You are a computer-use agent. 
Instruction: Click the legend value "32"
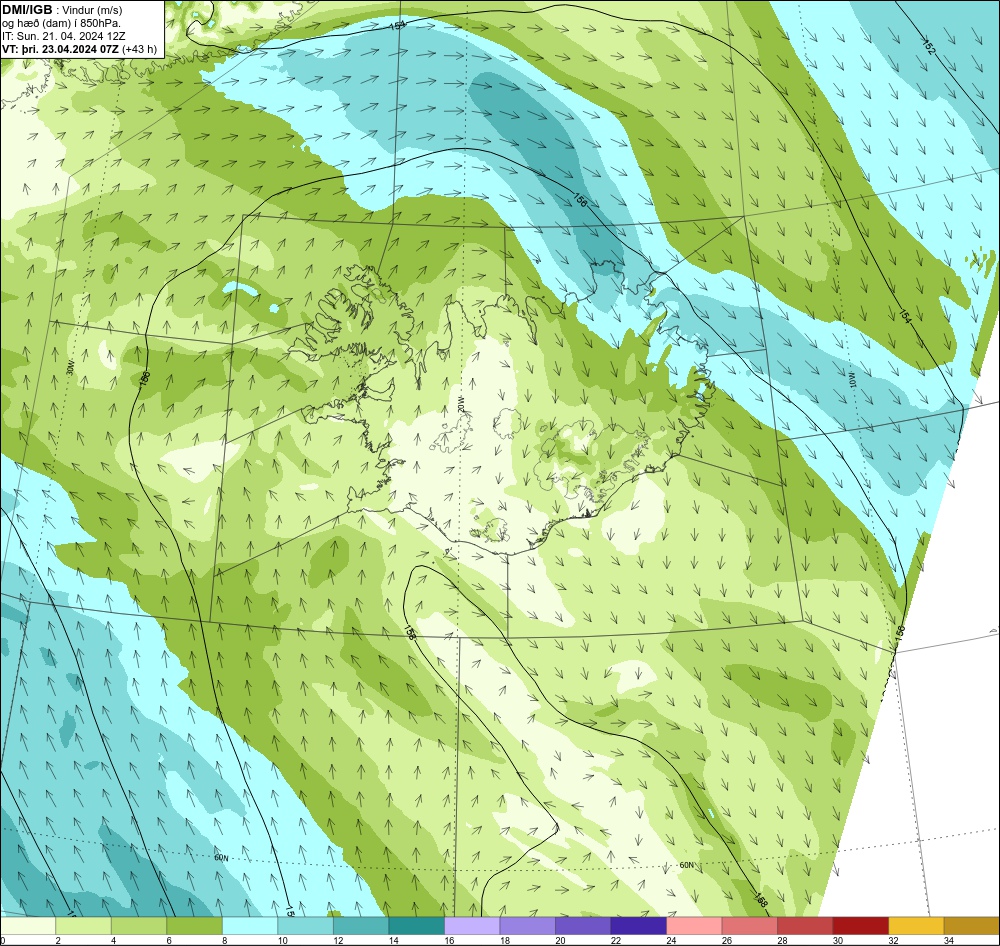coord(893,940)
